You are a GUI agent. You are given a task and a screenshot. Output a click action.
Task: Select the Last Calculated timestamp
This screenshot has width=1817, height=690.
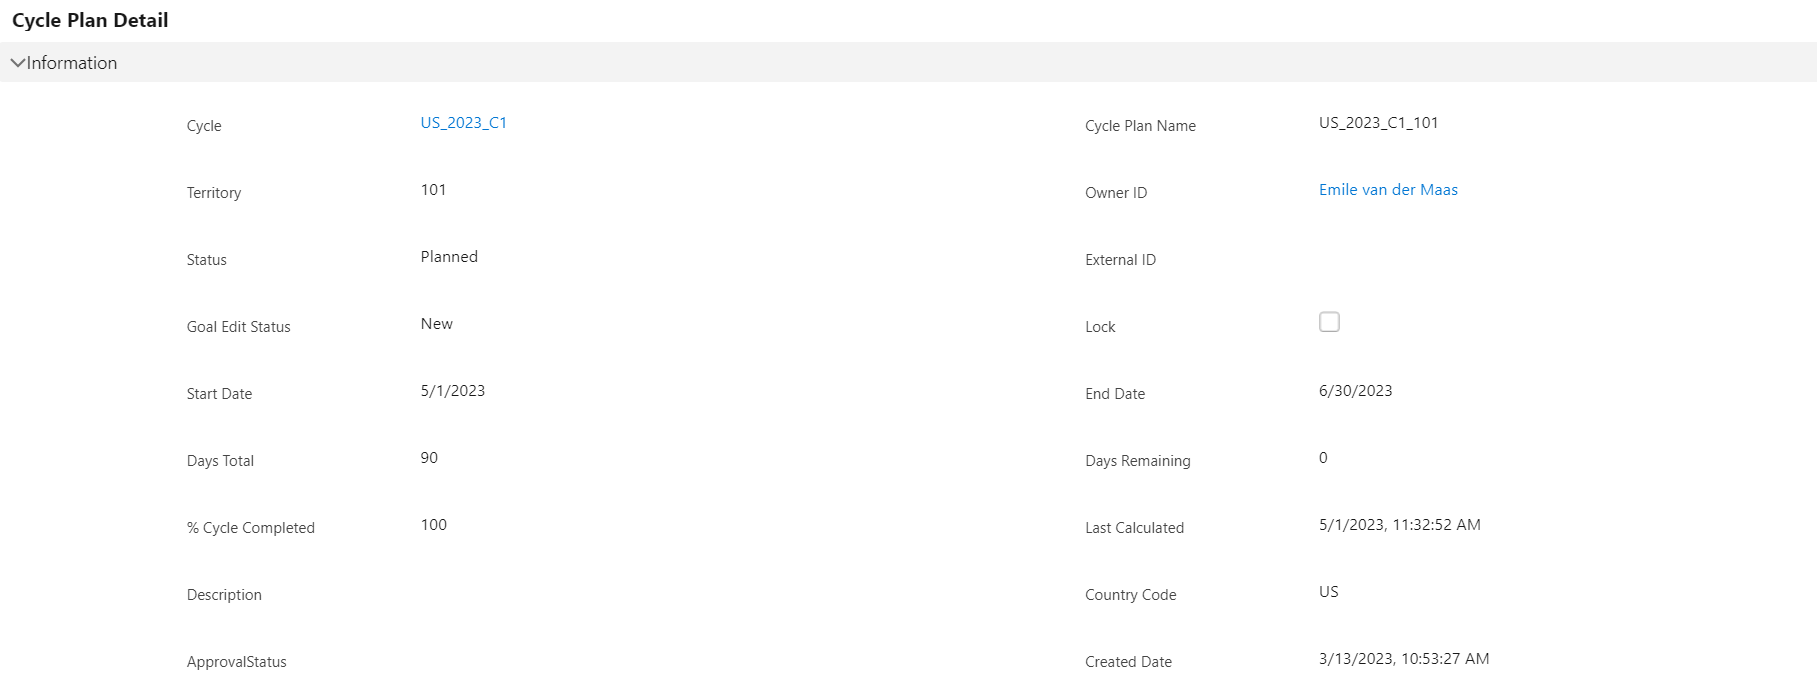pyautogui.click(x=1400, y=524)
